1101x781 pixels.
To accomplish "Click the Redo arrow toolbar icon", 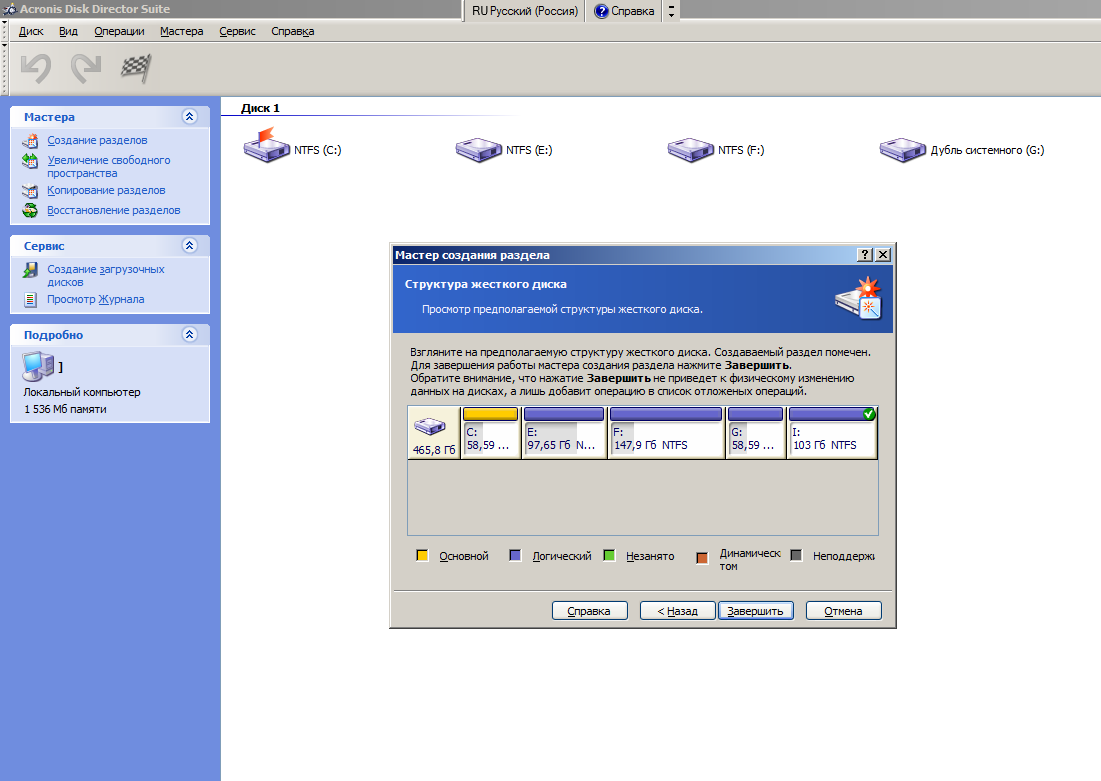I will pos(86,68).
